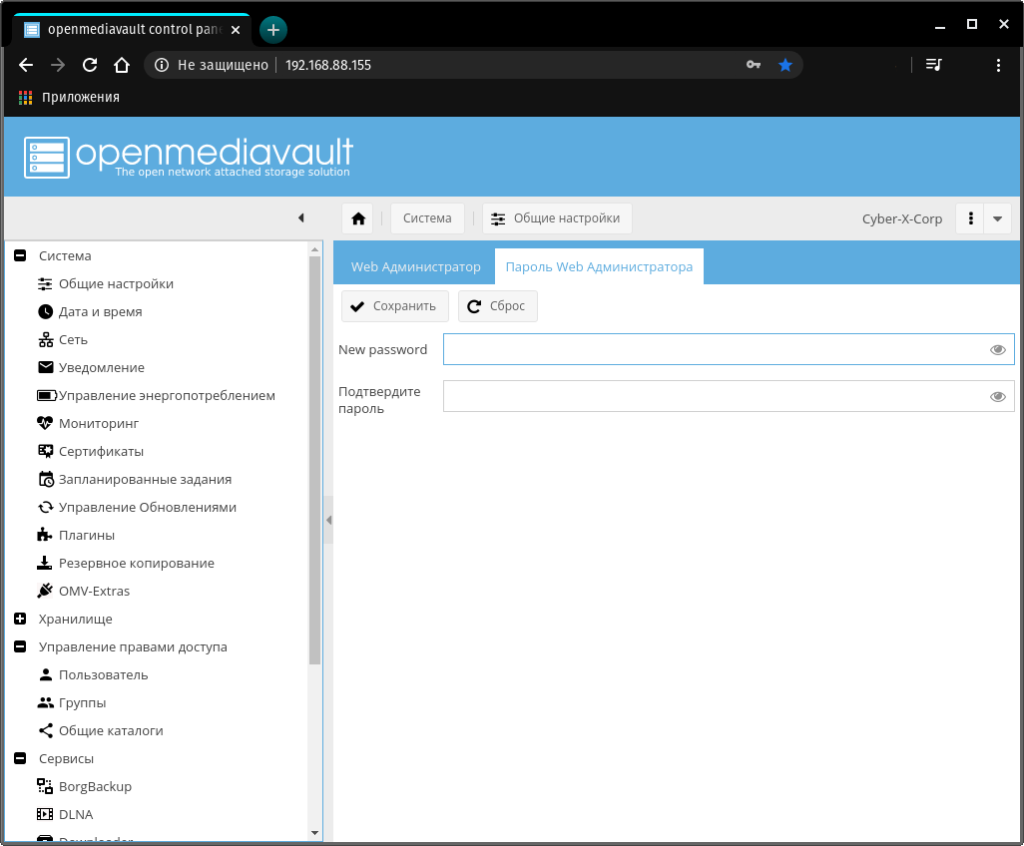Show the New password field contents

pyautogui.click(x=997, y=350)
